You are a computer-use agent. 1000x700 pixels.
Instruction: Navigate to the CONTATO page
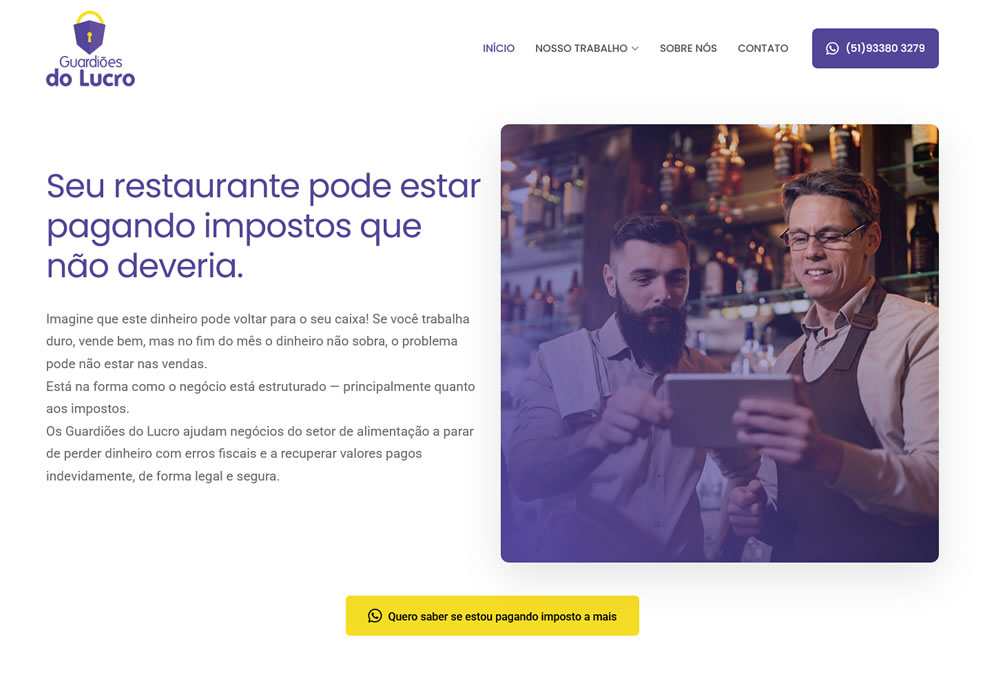(763, 48)
